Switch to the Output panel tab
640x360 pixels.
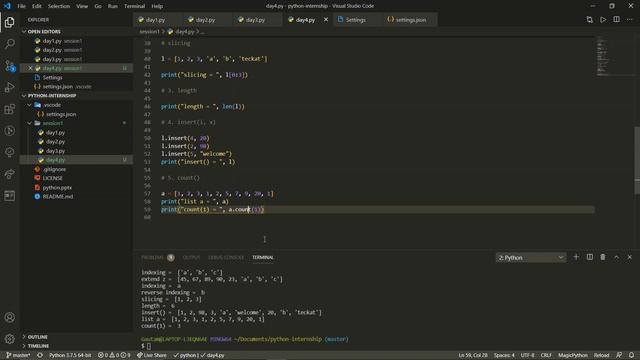click(x=191, y=258)
